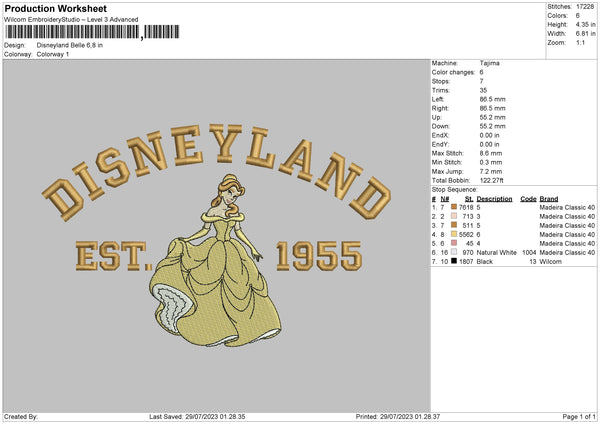Click the Code column header
The image size is (600, 424).
coord(528,198)
